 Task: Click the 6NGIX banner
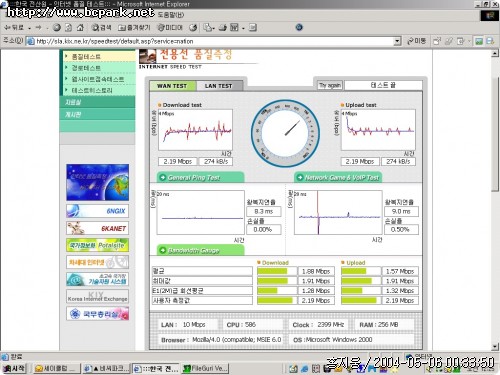97,211
